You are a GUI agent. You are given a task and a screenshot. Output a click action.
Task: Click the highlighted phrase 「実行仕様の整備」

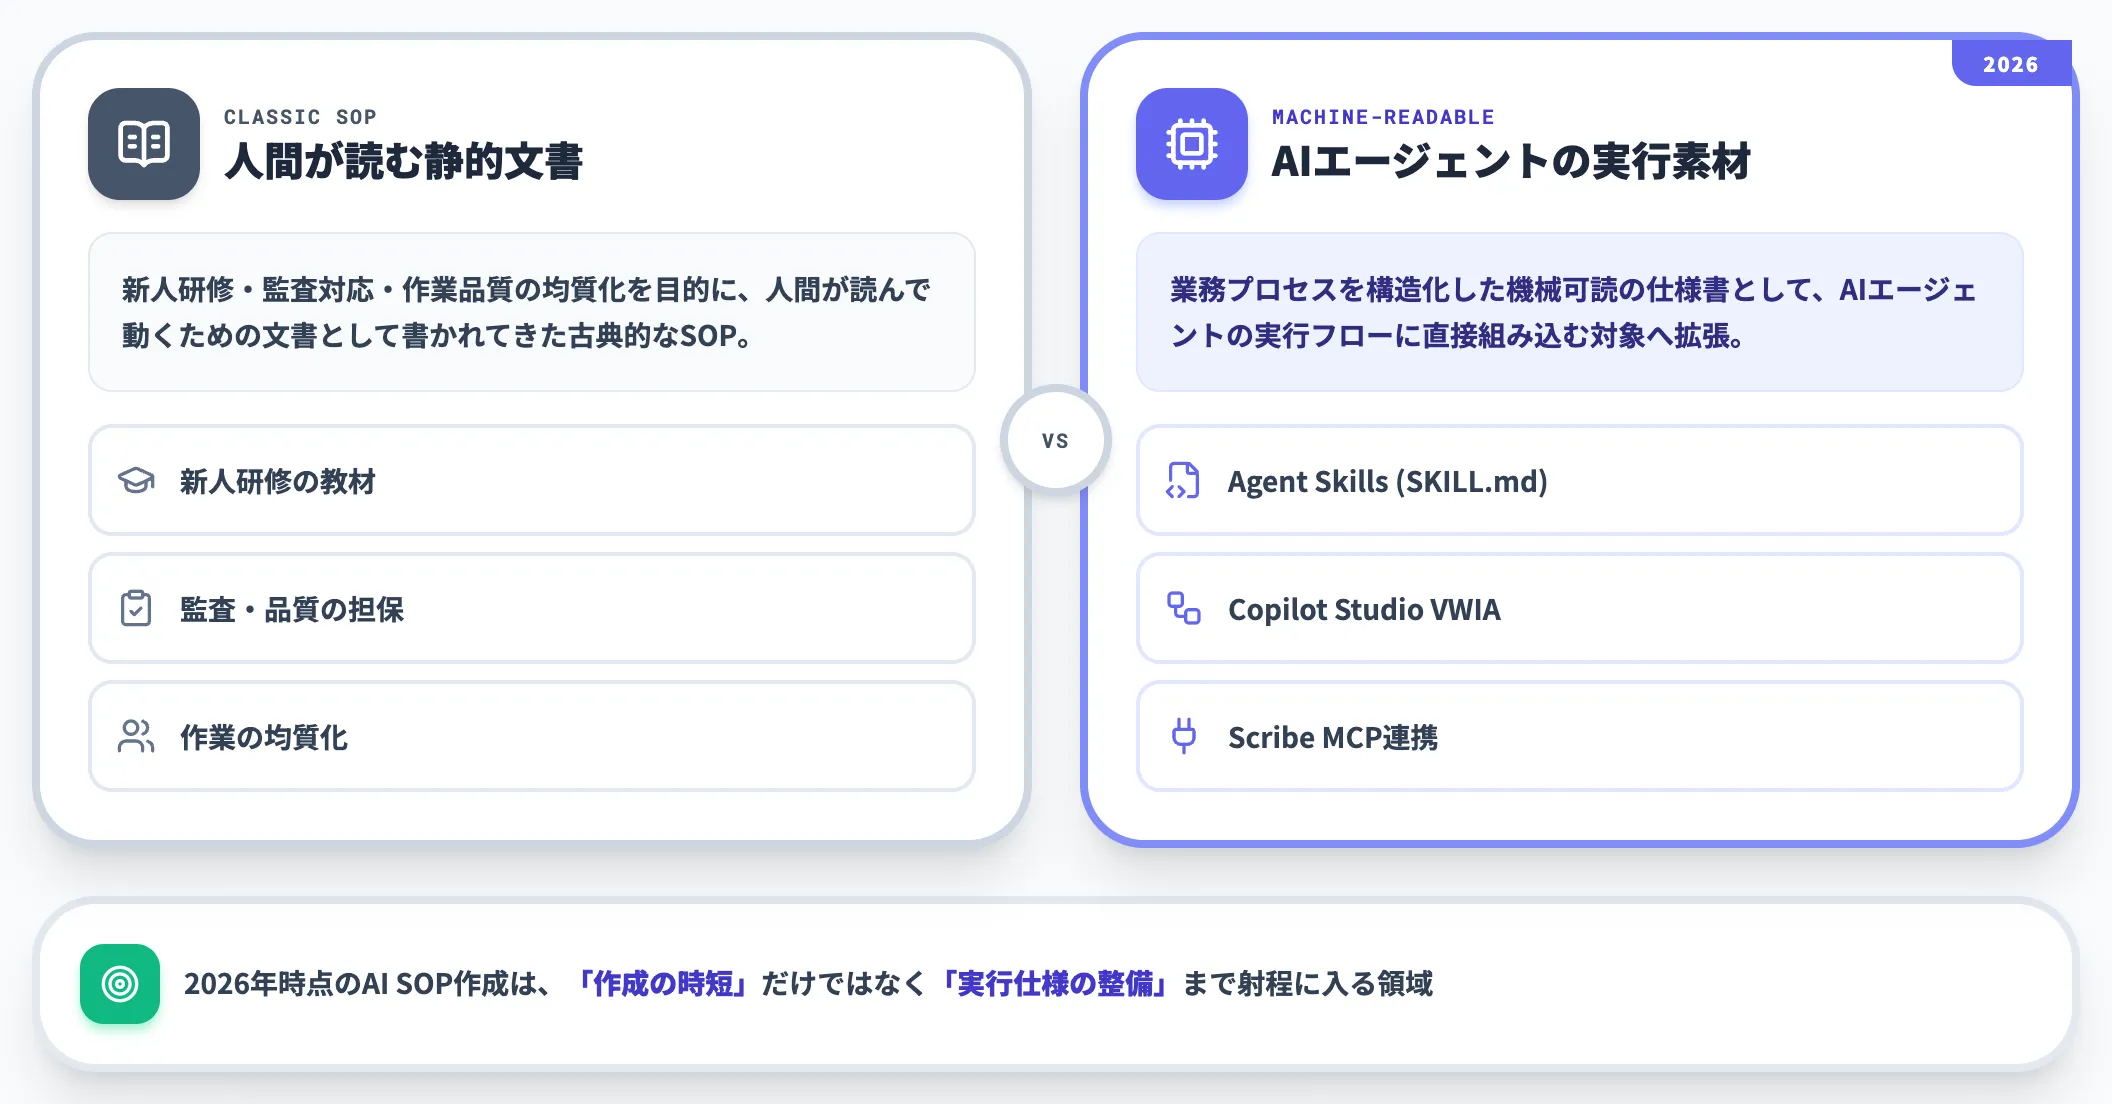[1055, 984]
